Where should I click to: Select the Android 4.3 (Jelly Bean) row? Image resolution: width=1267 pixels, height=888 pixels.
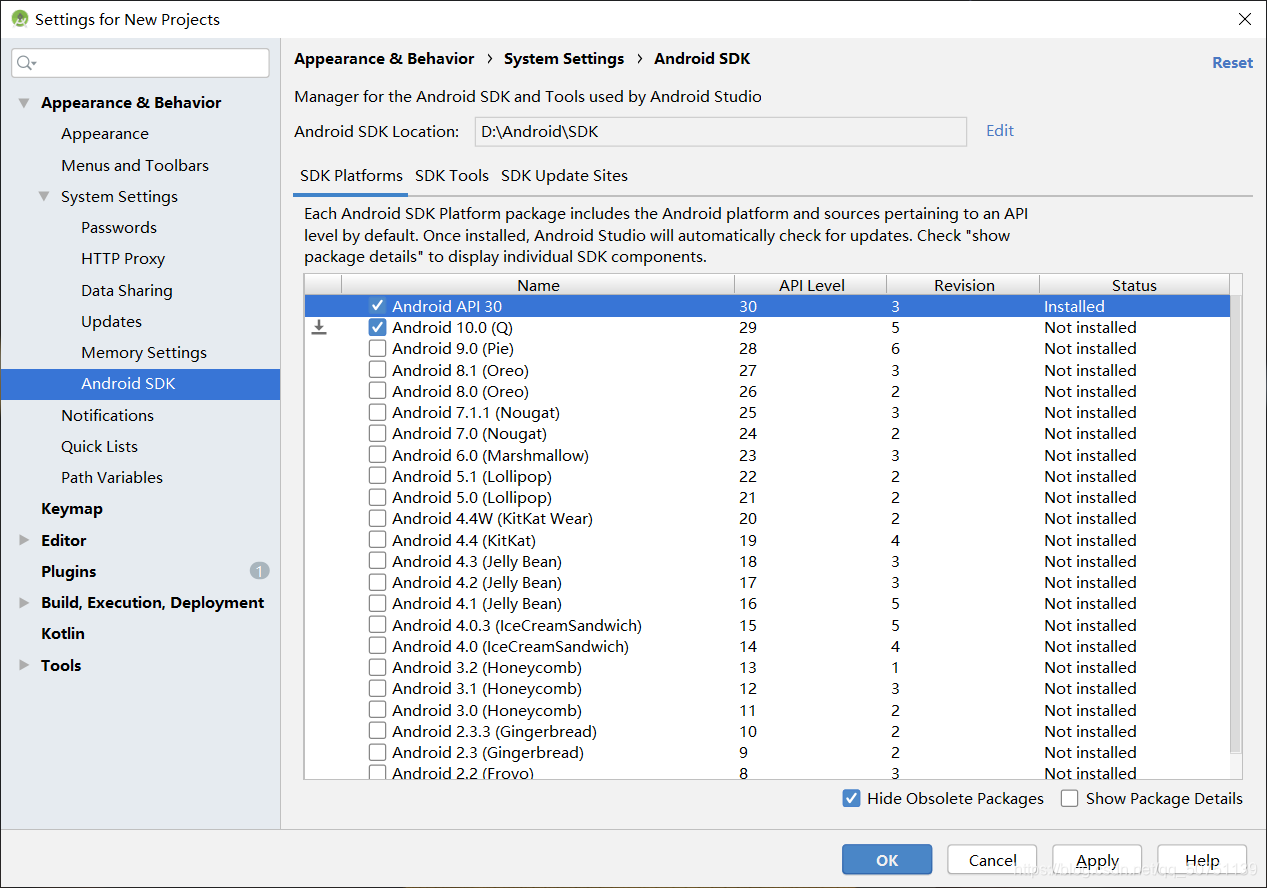click(767, 561)
